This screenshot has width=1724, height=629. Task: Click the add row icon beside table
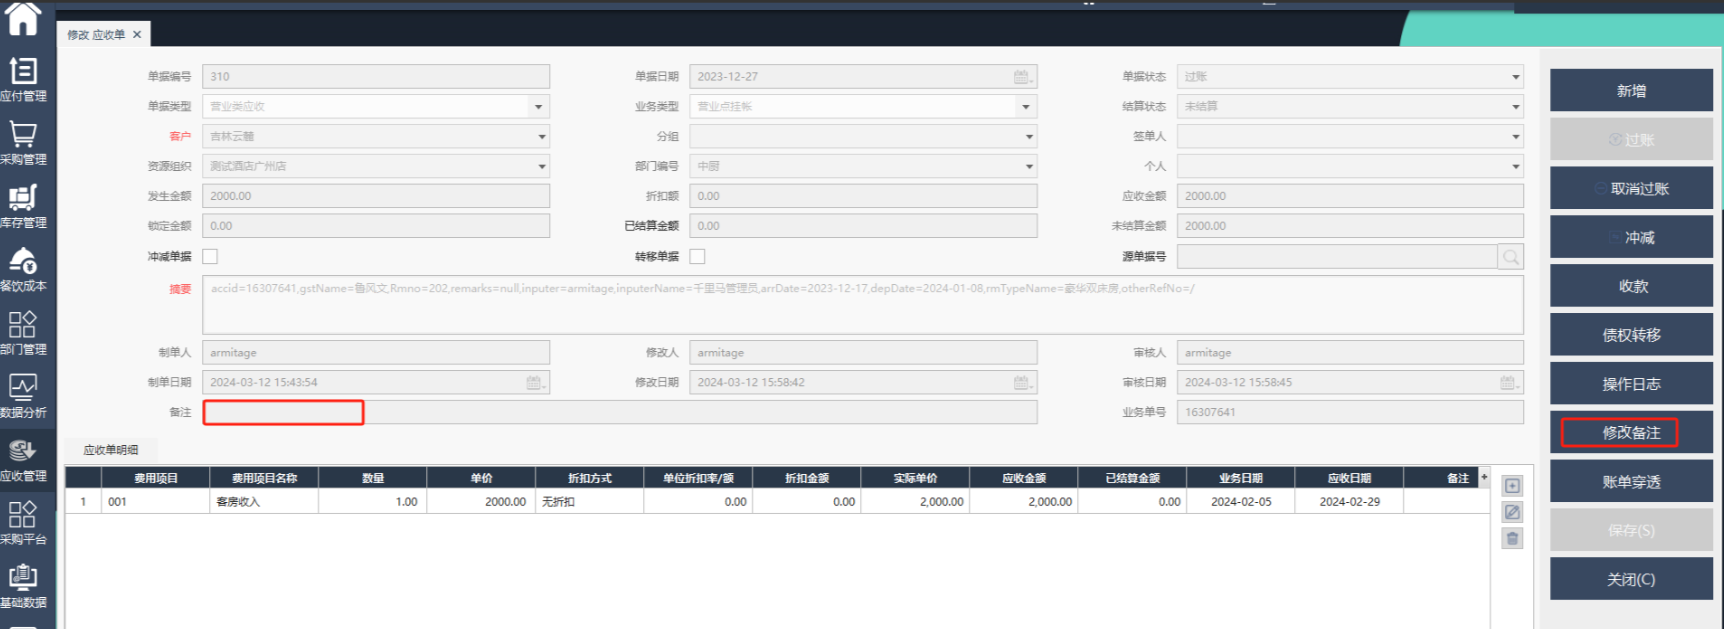pyautogui.click(x=1512, y=486)
